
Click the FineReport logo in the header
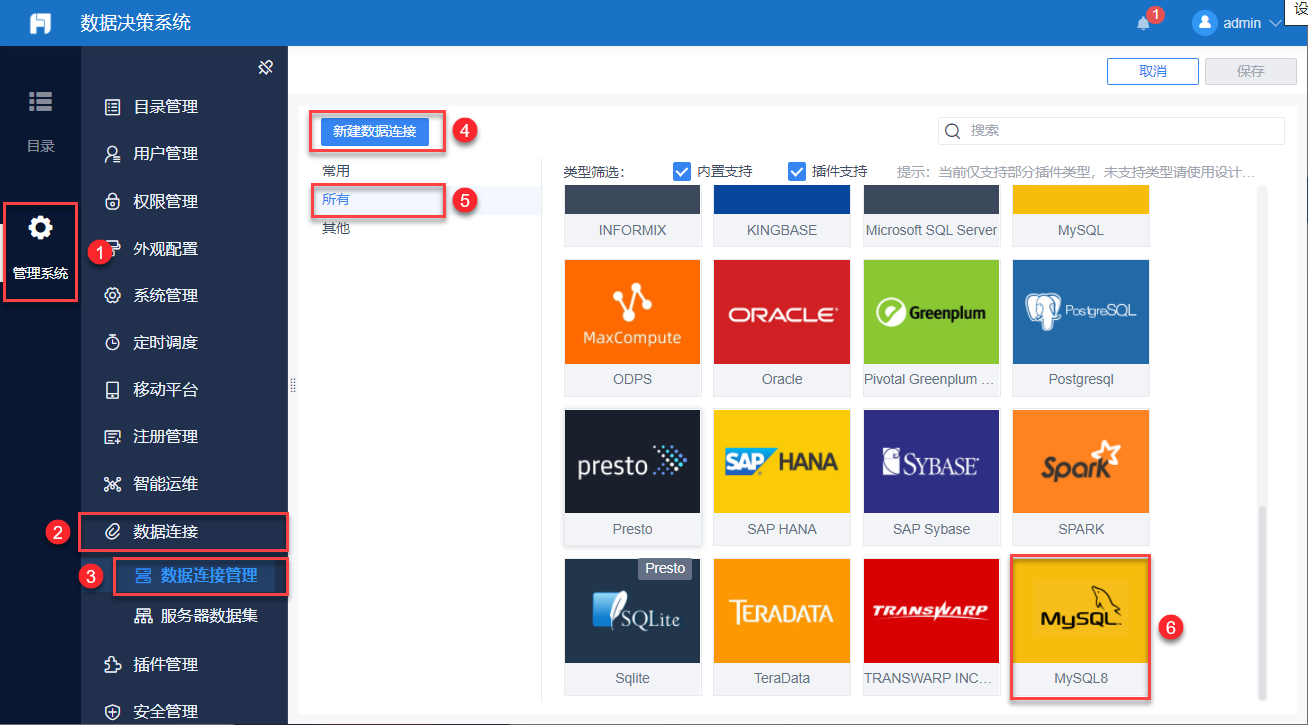[40, 23]
